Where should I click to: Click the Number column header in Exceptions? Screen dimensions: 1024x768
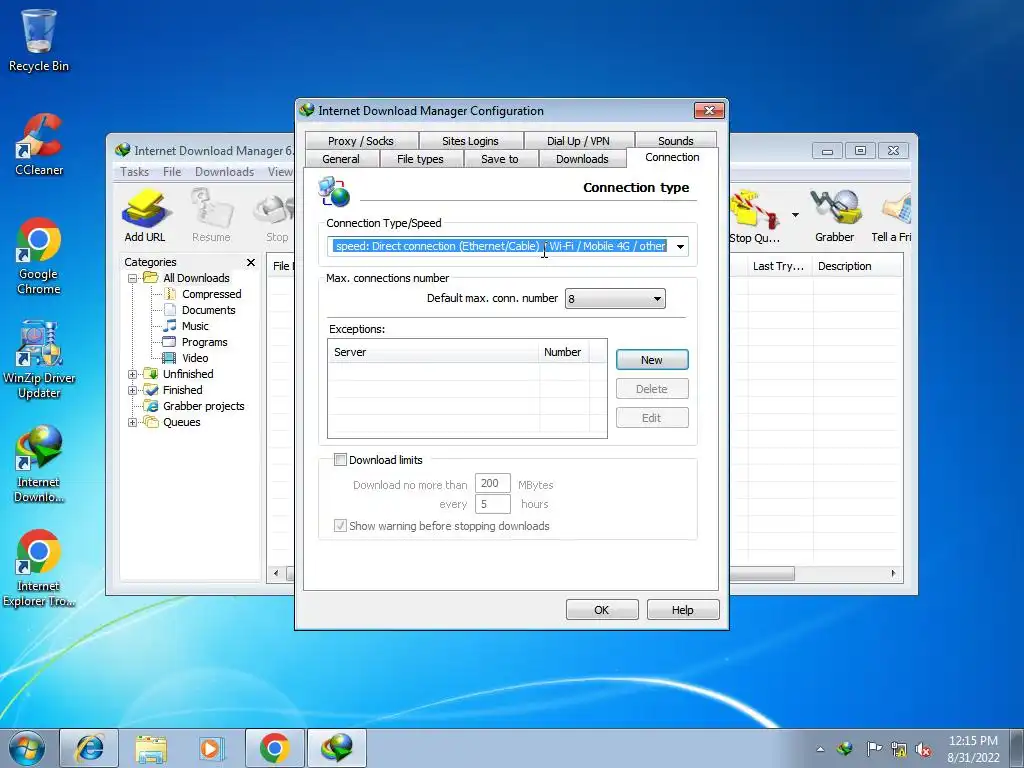pos(564,352)
